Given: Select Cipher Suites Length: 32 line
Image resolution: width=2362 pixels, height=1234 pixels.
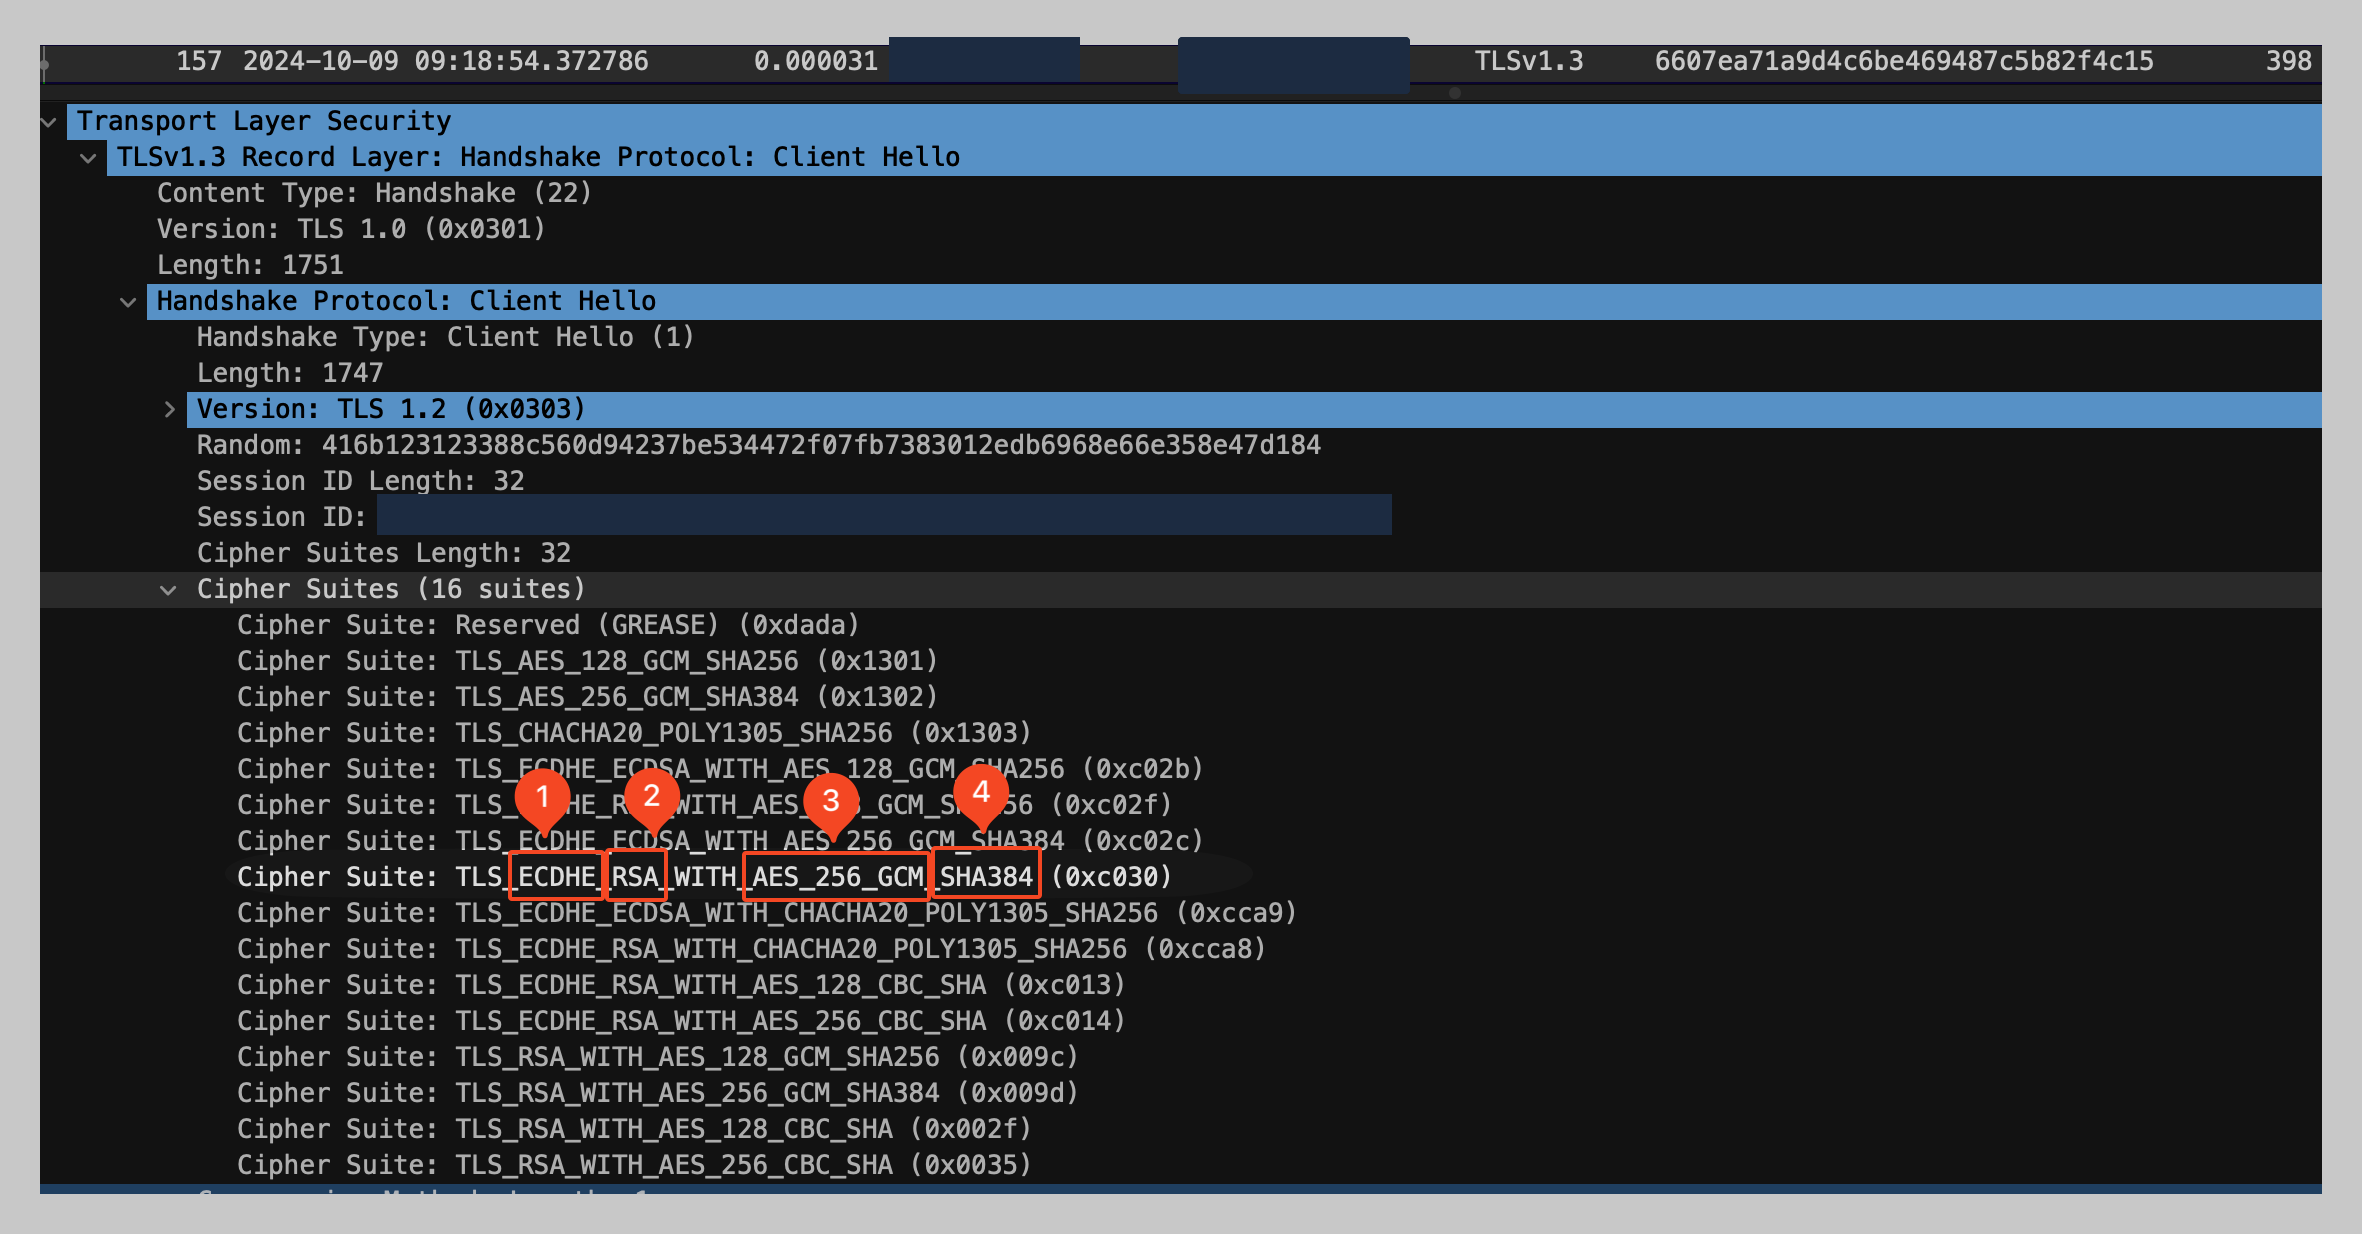Looking at the screenshot, I should tap(384, 553).
